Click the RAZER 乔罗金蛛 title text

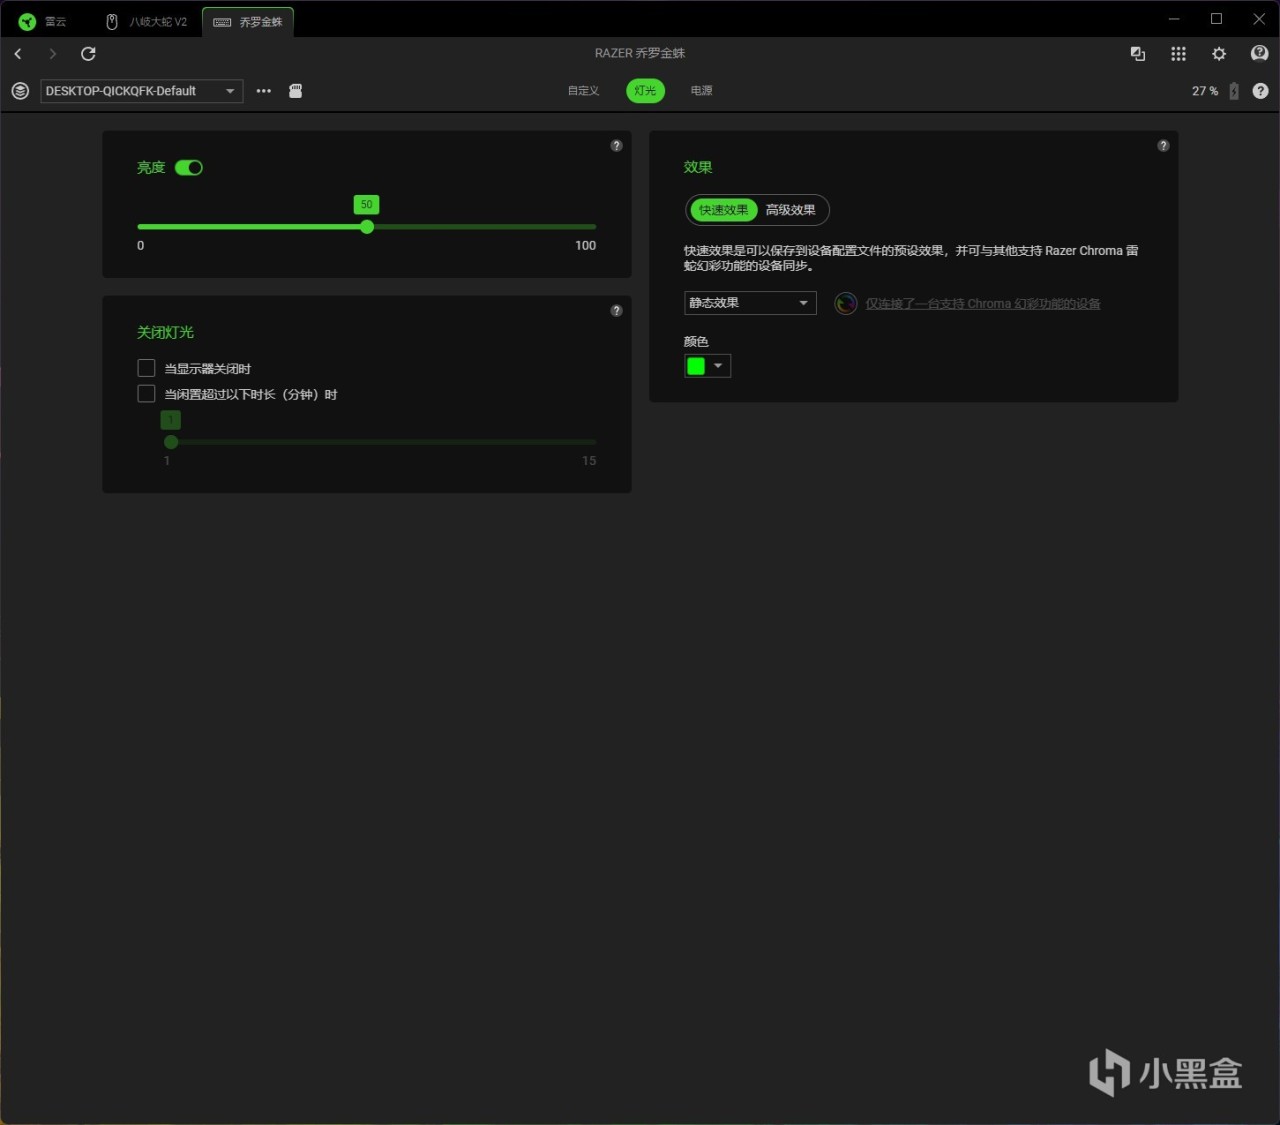coord(640,53)
